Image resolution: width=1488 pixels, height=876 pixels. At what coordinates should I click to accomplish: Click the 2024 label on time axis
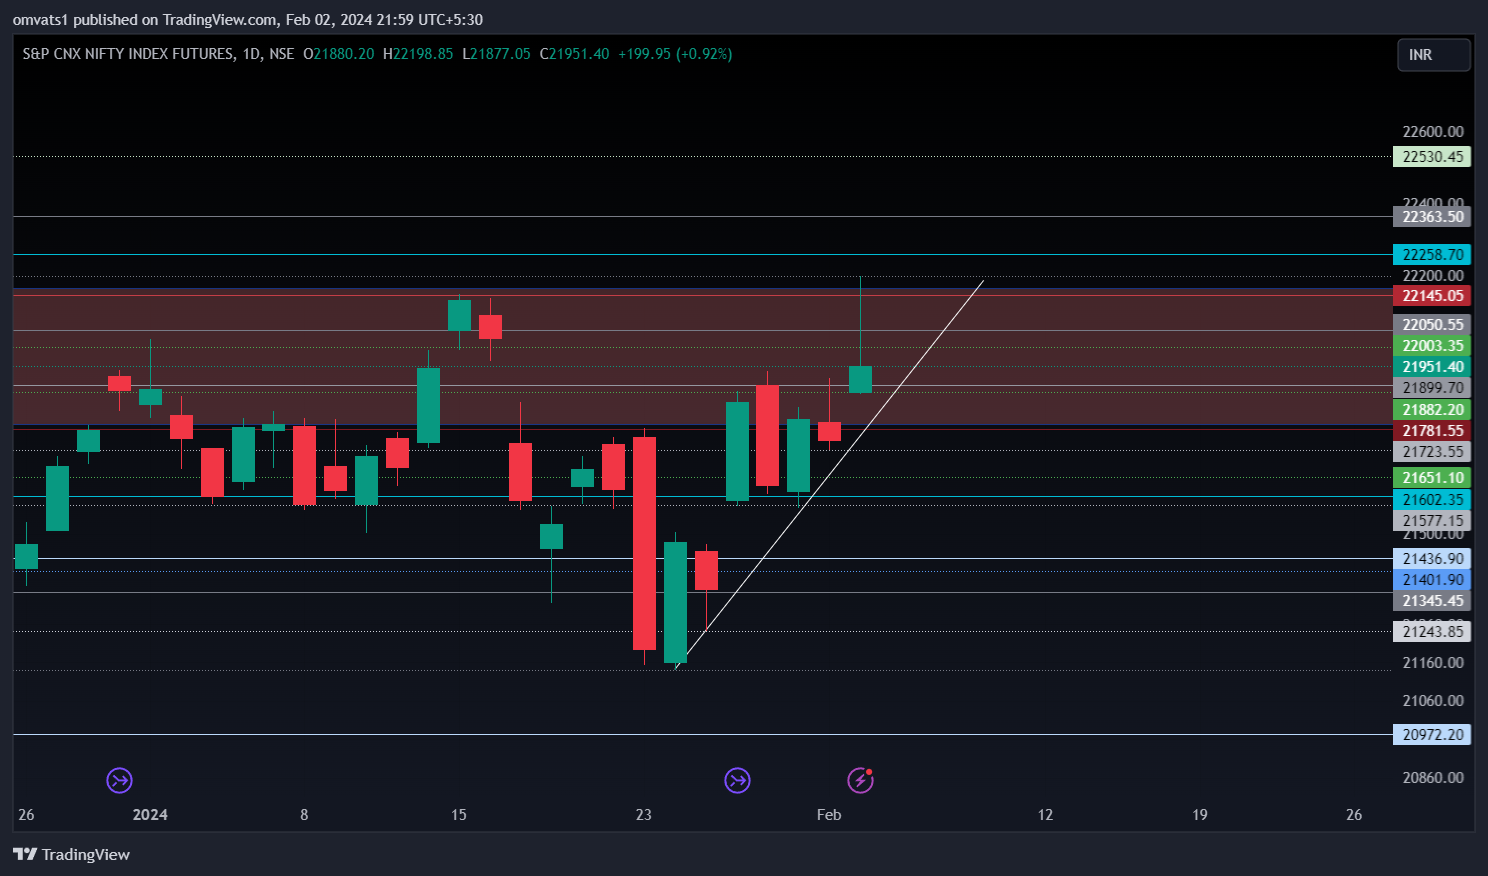tap(150, 814)
